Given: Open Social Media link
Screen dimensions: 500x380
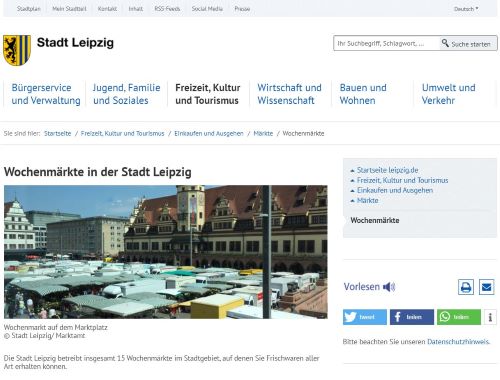Looking at the screenshot, I should [x=207, y=9].
